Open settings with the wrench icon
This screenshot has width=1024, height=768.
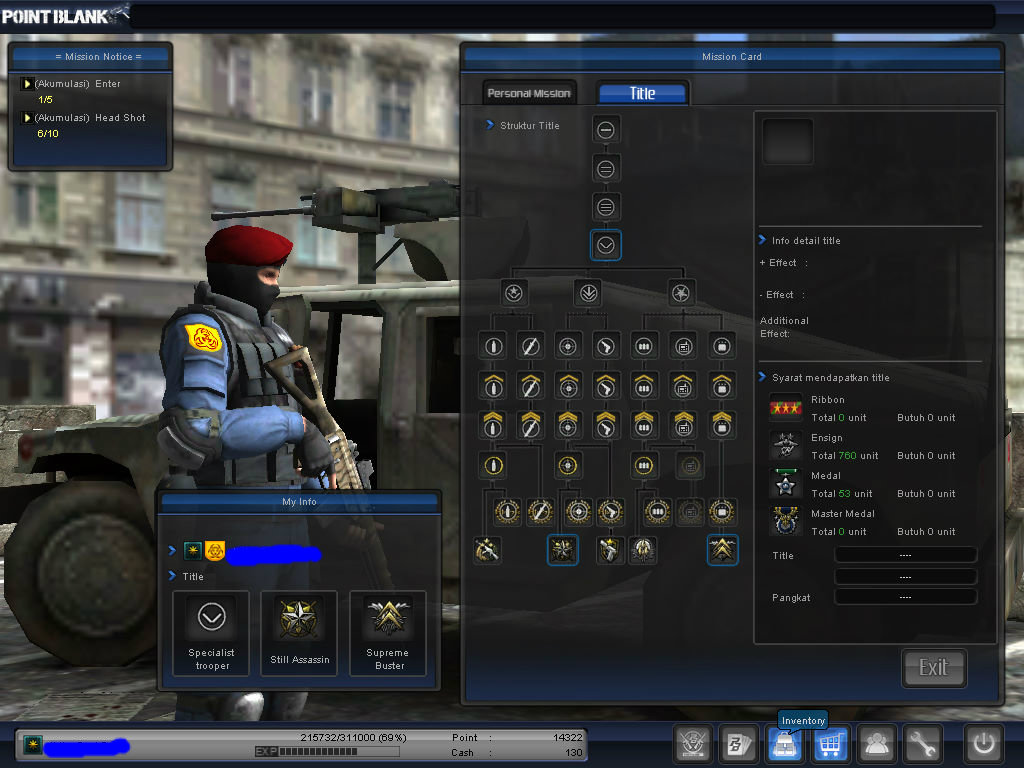pyautogui.click(x=923, y=744)
